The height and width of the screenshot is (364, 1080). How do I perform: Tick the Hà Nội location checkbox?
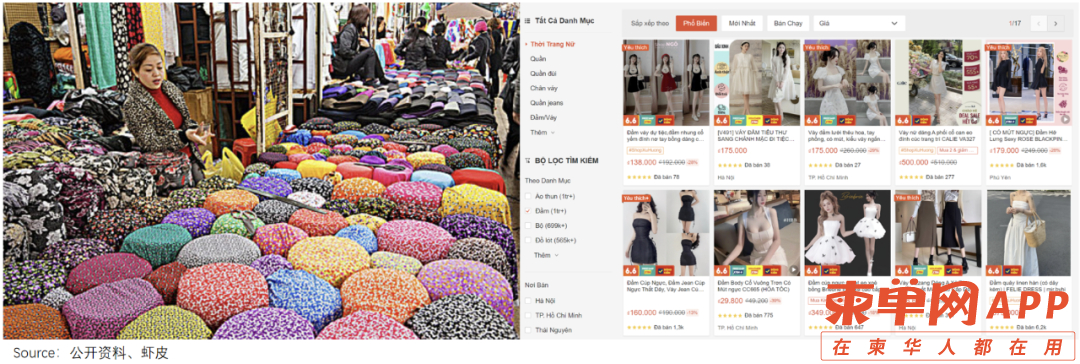528,301
